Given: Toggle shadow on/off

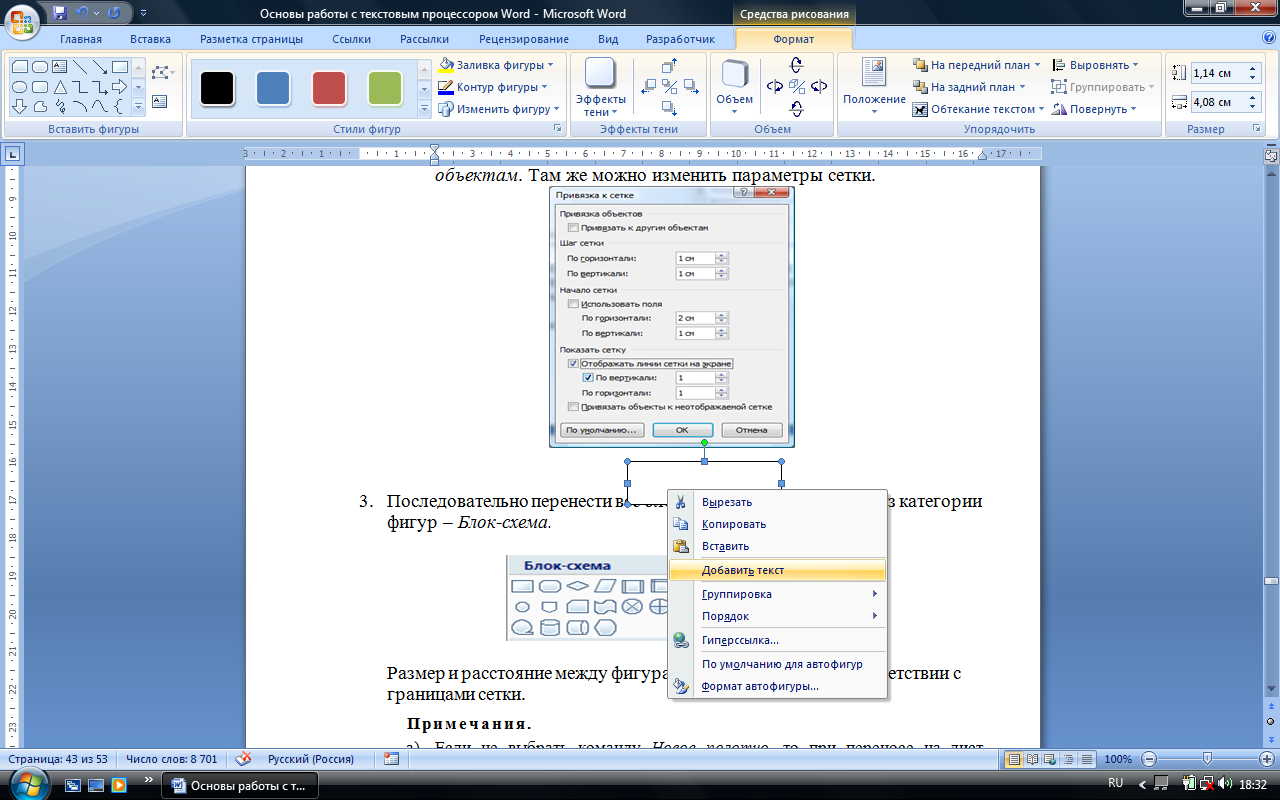Looking at the screenshot, I should (669, 86).
